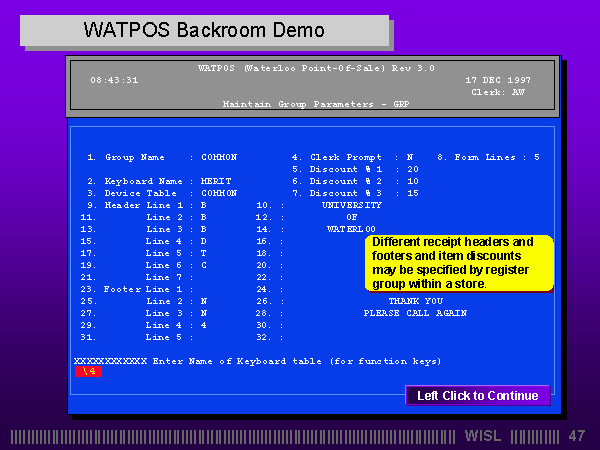600x450 pixels.
Task: Select the Discount % 3 value 15
Action: [x=412, y=193]
